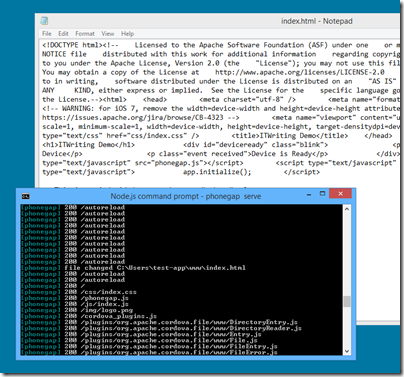Click '<meta charset="utf-8" />' text
Image resolution: width=404 pixels, height=377 pixels.
247,100
